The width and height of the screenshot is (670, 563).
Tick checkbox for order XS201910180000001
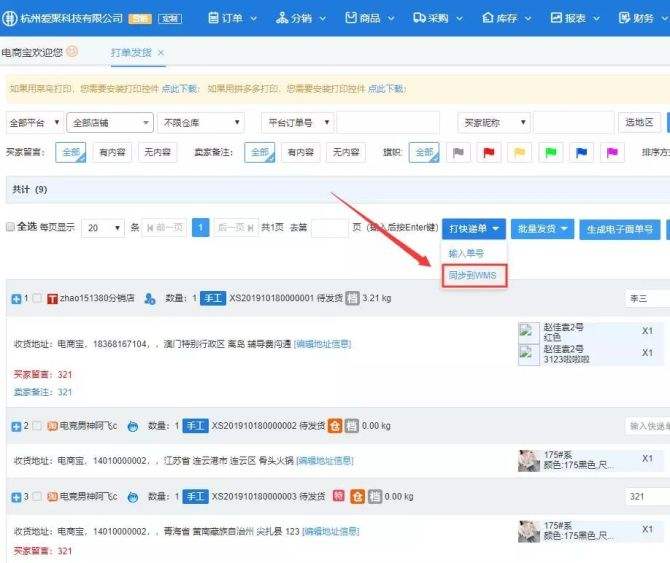point(38,298)
